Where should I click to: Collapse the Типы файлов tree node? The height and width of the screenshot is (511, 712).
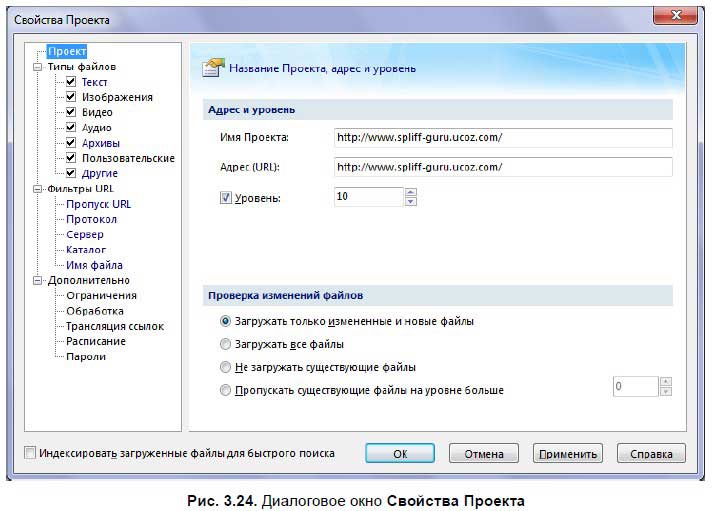(x=37, y=67)
